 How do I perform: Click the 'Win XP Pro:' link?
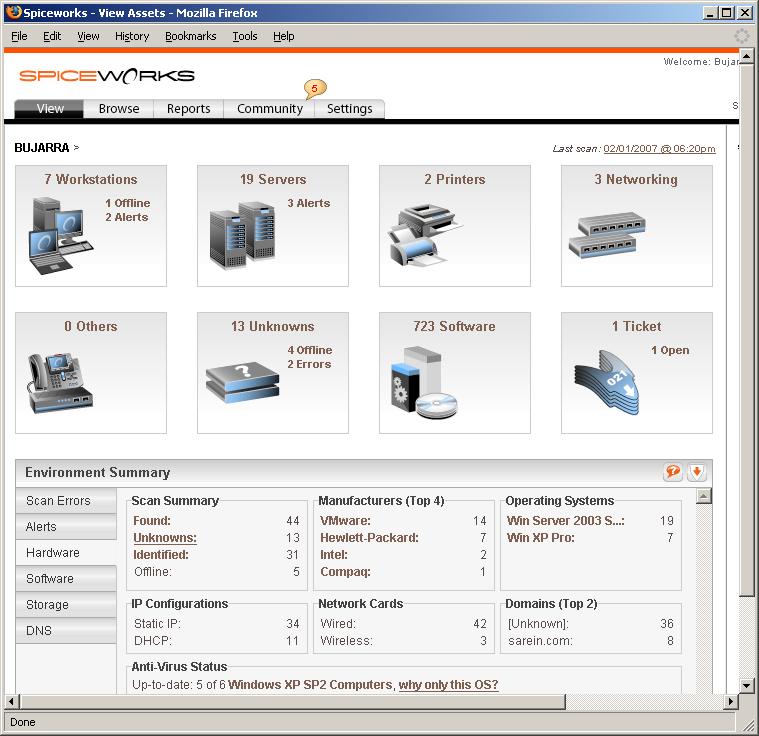(x=540, y=537)
